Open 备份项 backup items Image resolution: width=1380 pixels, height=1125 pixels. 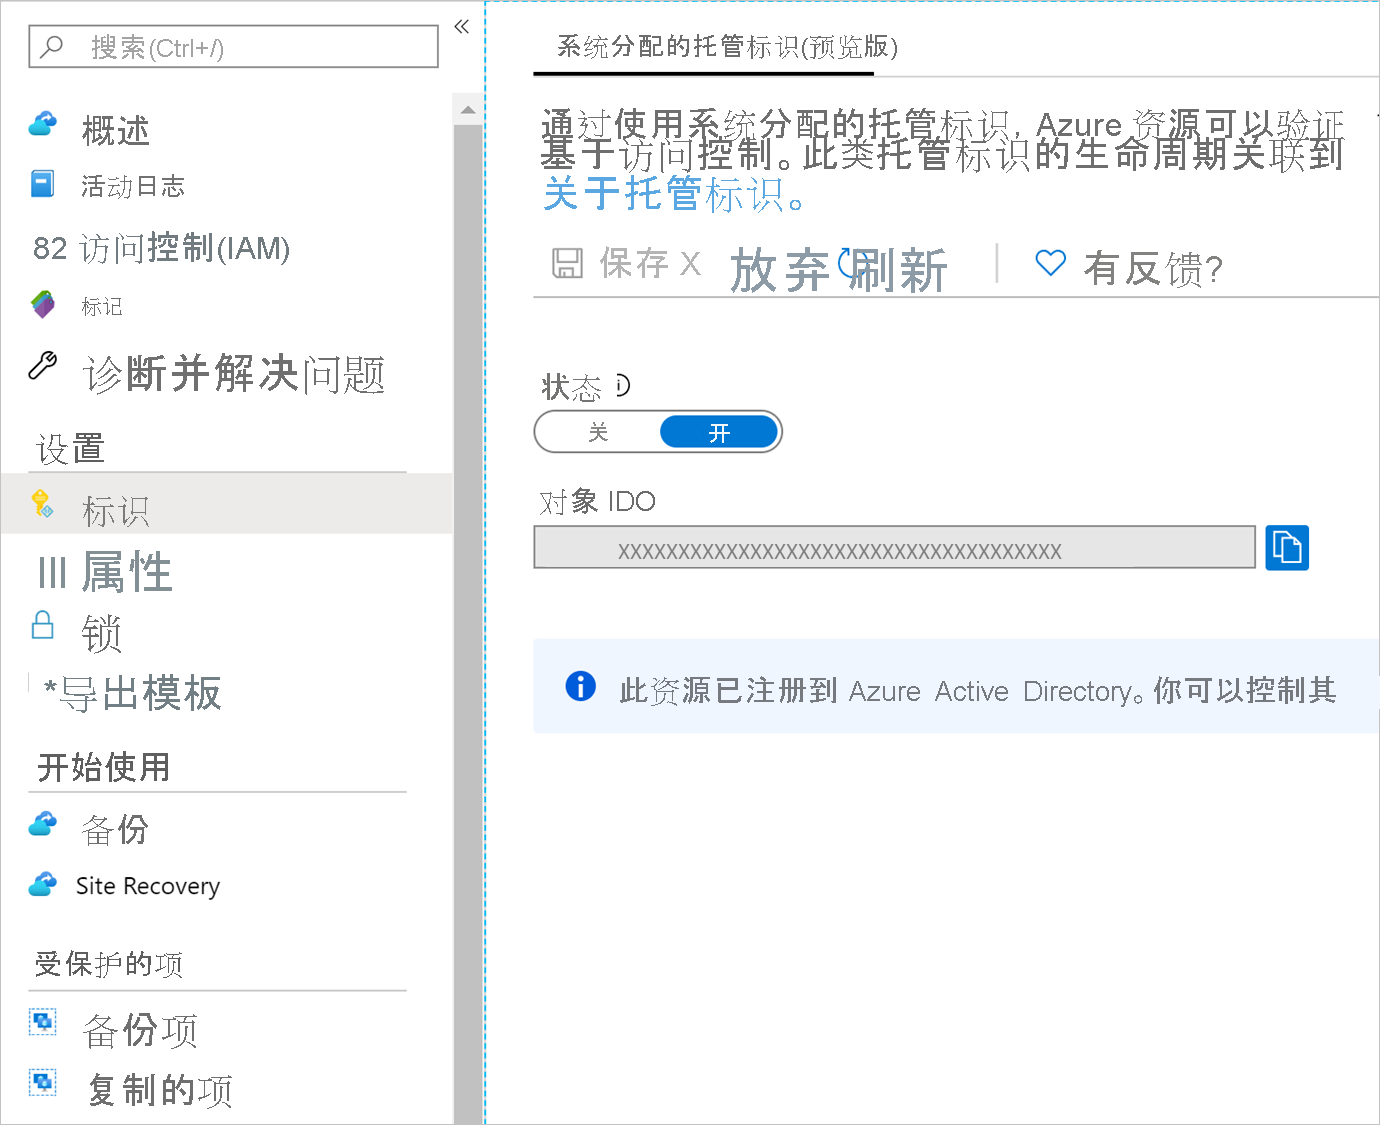tap(140, 1030)
